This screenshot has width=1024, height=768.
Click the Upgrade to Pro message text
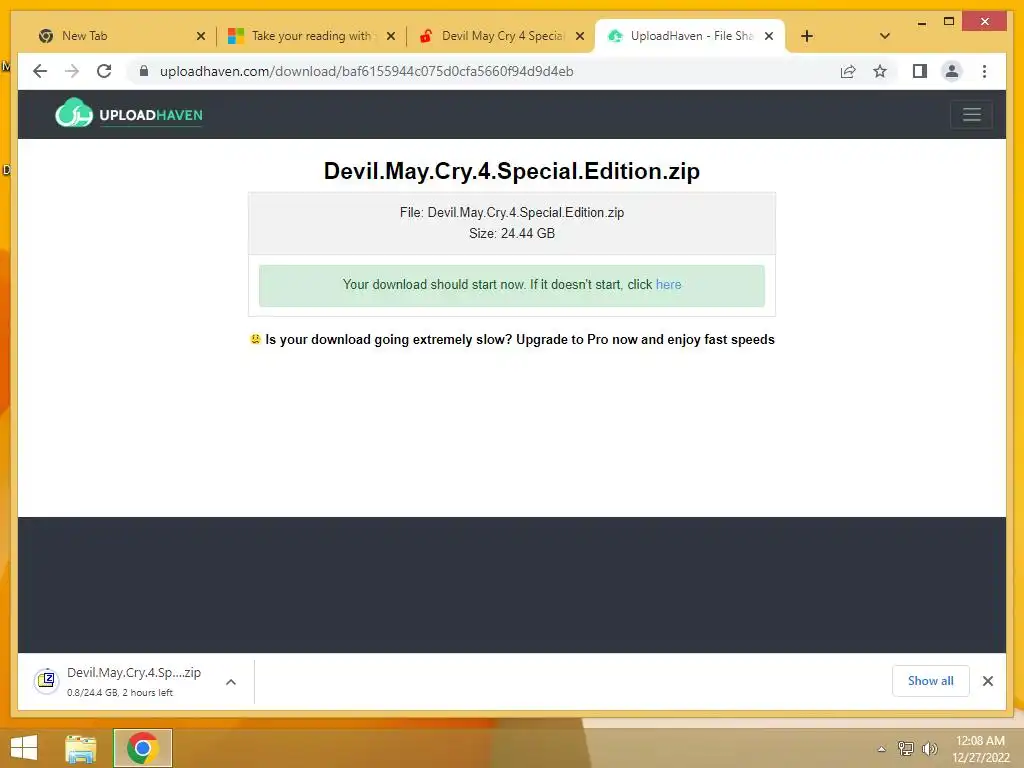click(520, 340)
